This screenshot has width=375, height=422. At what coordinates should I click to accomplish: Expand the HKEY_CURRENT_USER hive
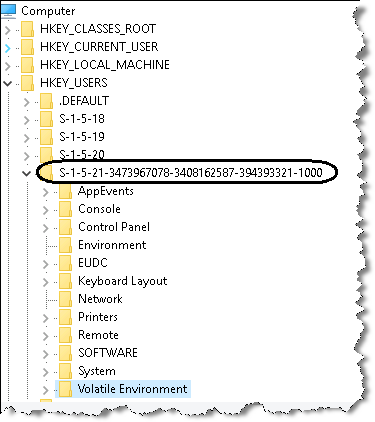[7, 48]
